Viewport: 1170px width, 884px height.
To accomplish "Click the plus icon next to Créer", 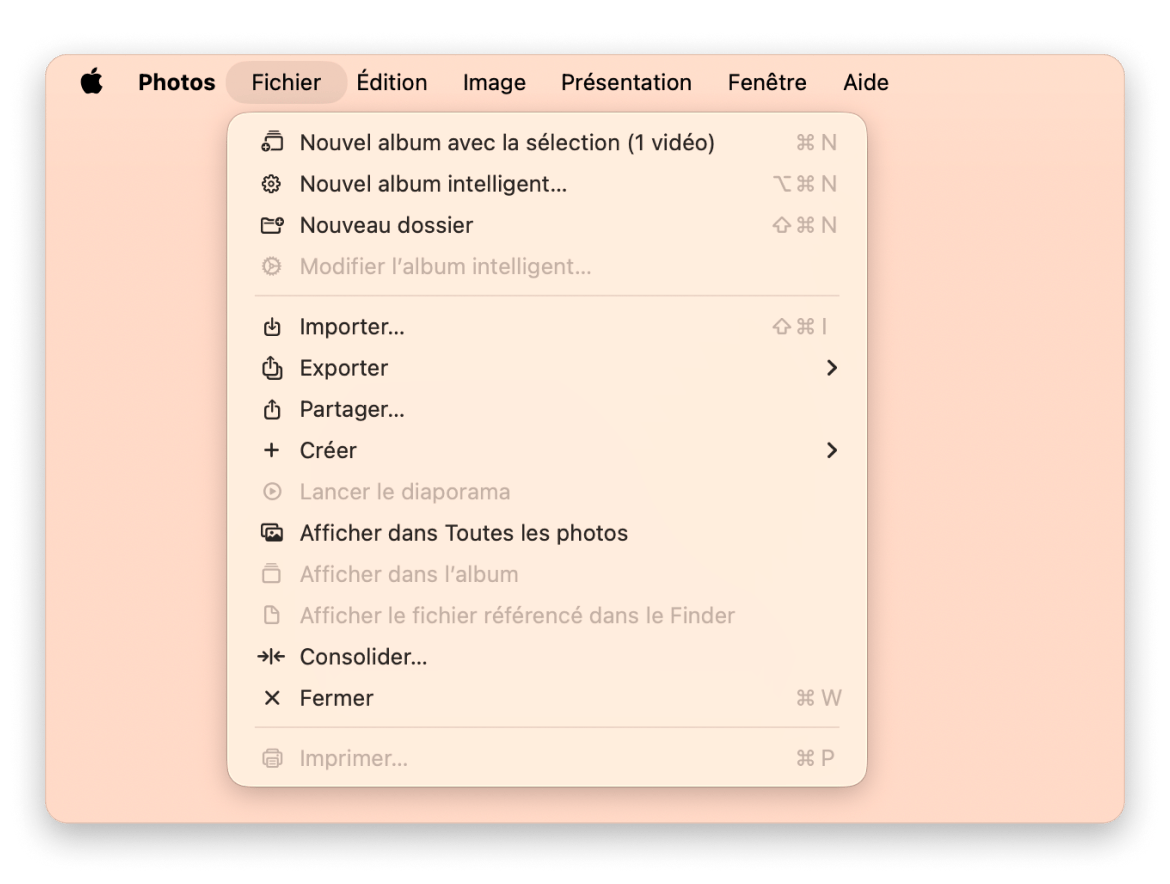I will tap(272, 450).
